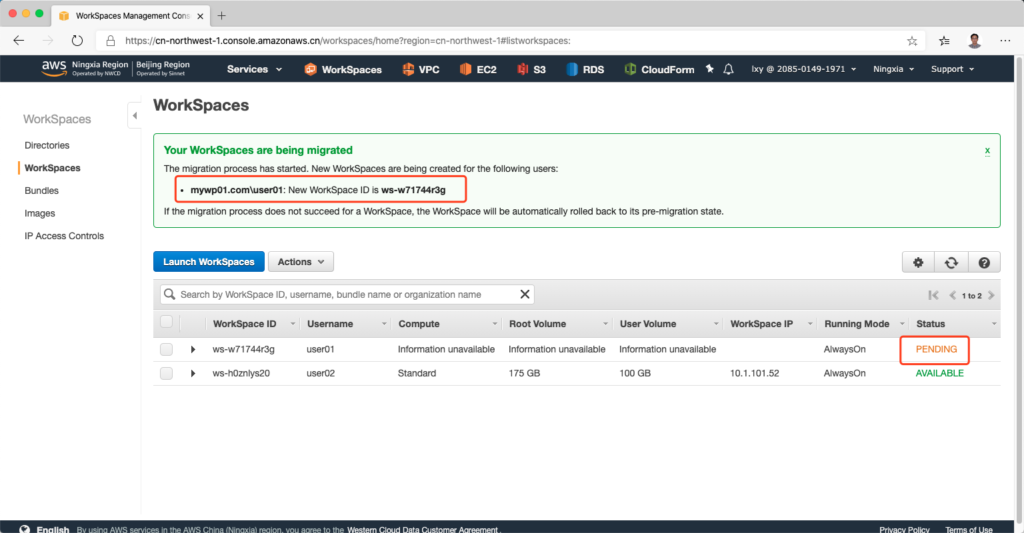Viewport: 1024px width, 533px height.
Task: Toggle the select-all header checkbox
Action: (166, 323)
